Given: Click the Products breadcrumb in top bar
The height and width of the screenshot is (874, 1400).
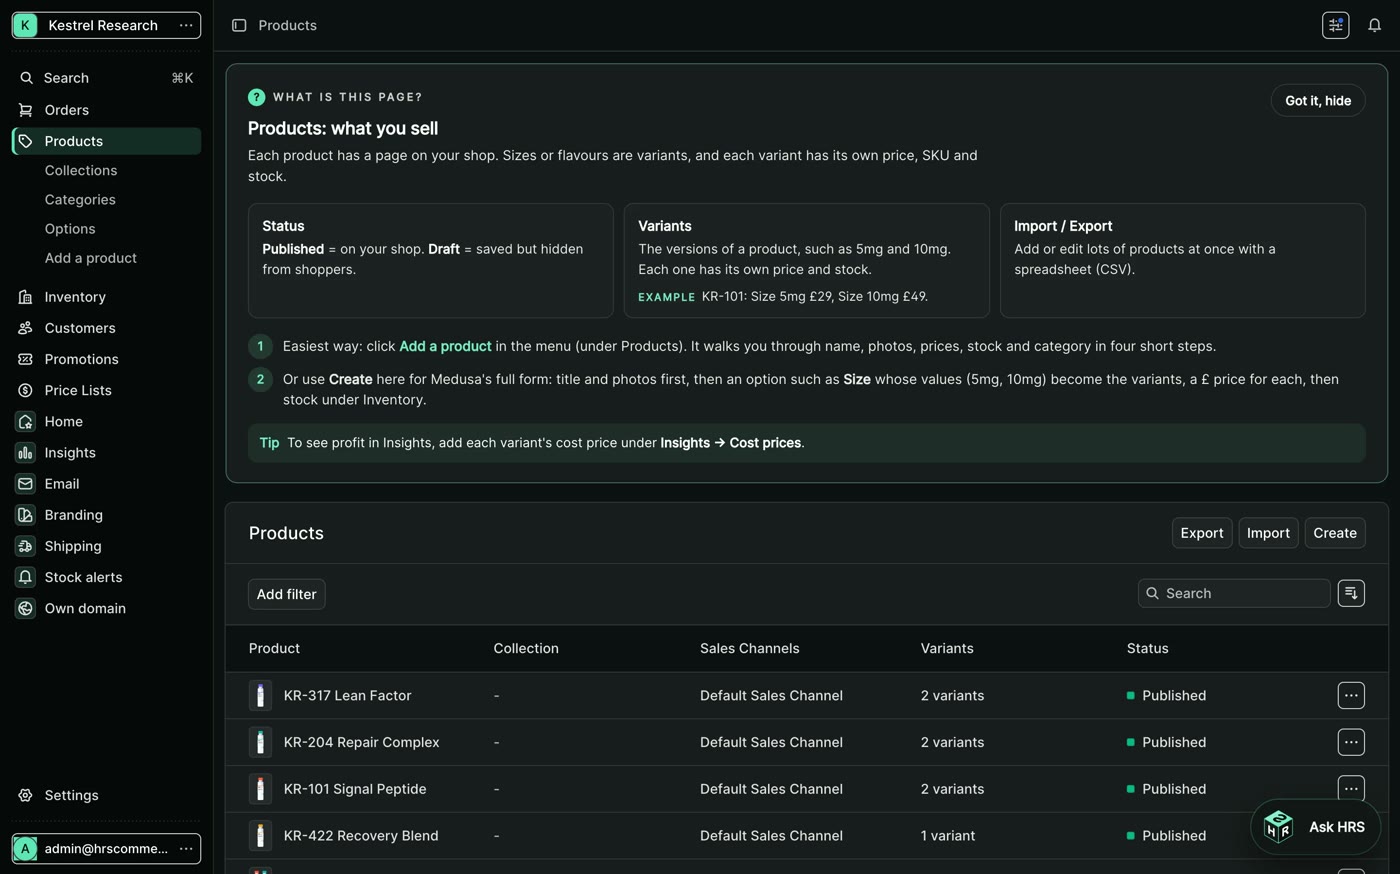Looking at the screenshot, I should pos(287,25).
